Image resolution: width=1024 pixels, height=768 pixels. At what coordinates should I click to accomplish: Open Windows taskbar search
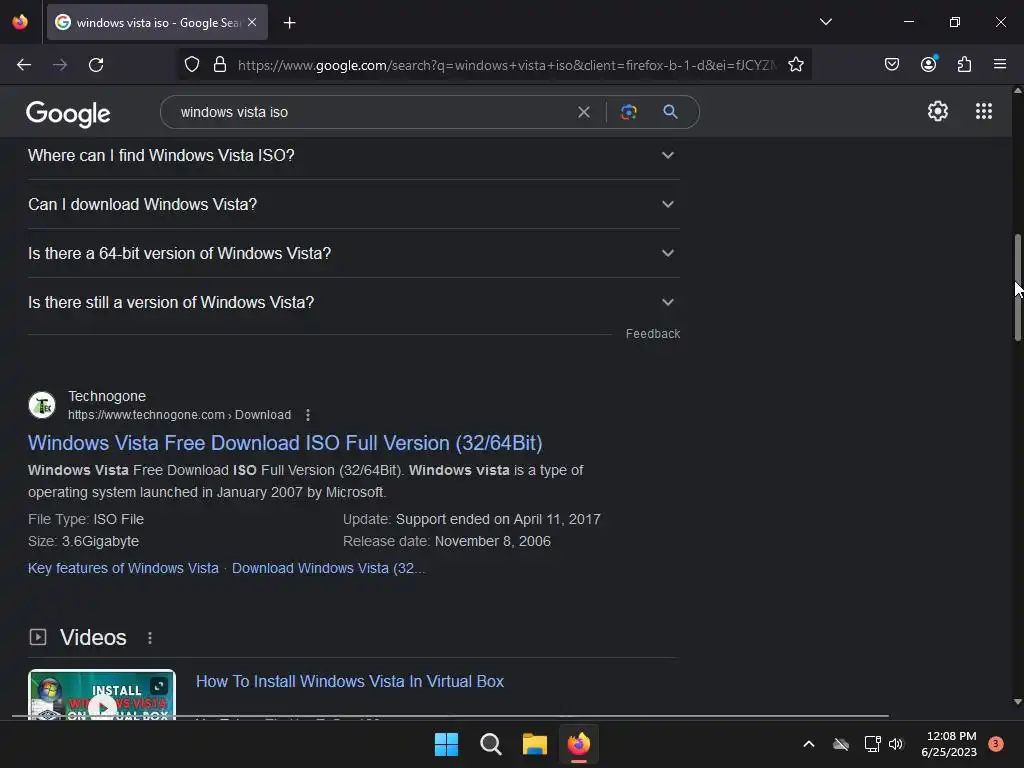click(490, 744)
